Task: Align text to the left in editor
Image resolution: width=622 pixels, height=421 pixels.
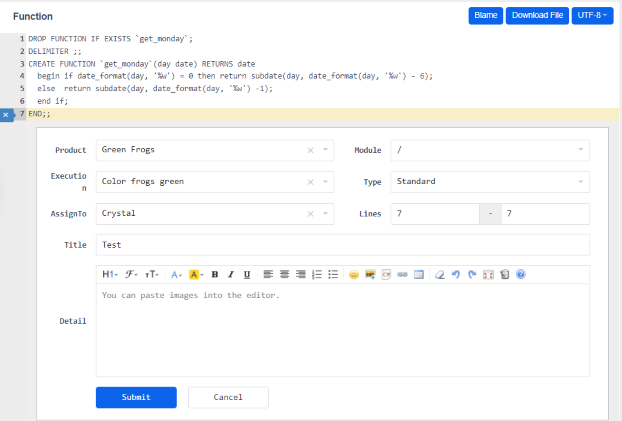Action: pyautogui.click(x=269, y=274)
